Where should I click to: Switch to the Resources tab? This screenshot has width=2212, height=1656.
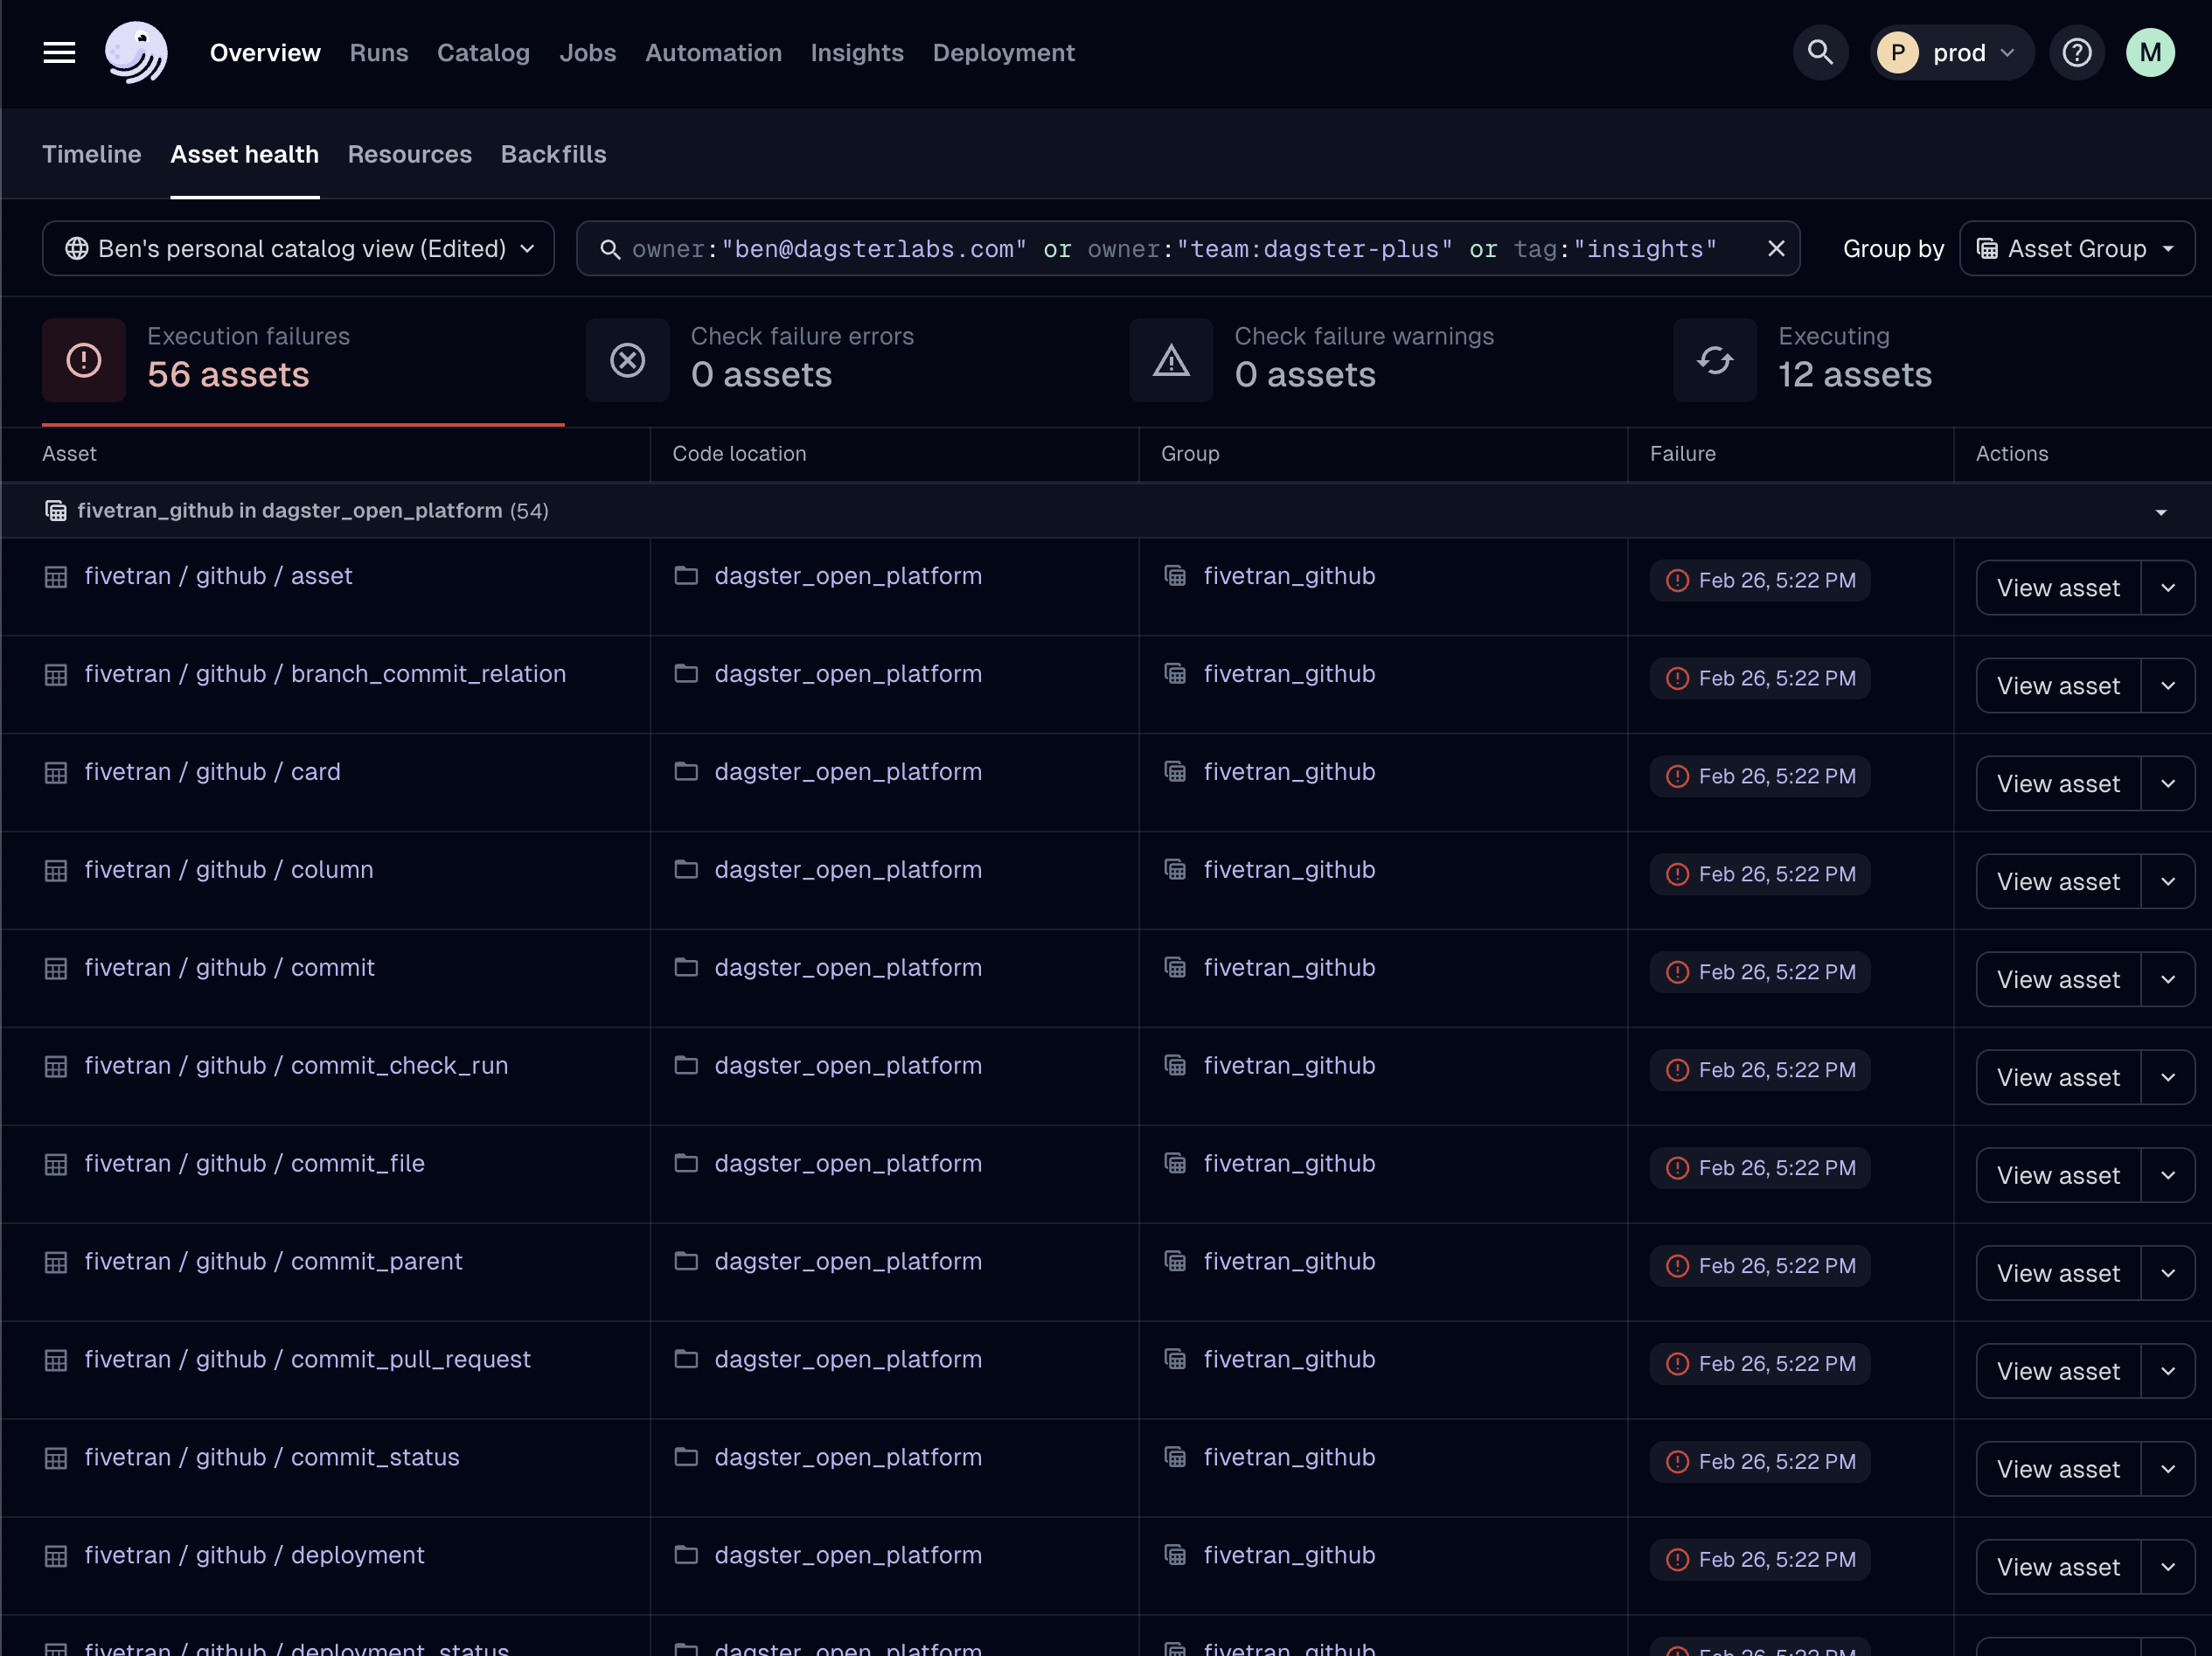[410, 155]
